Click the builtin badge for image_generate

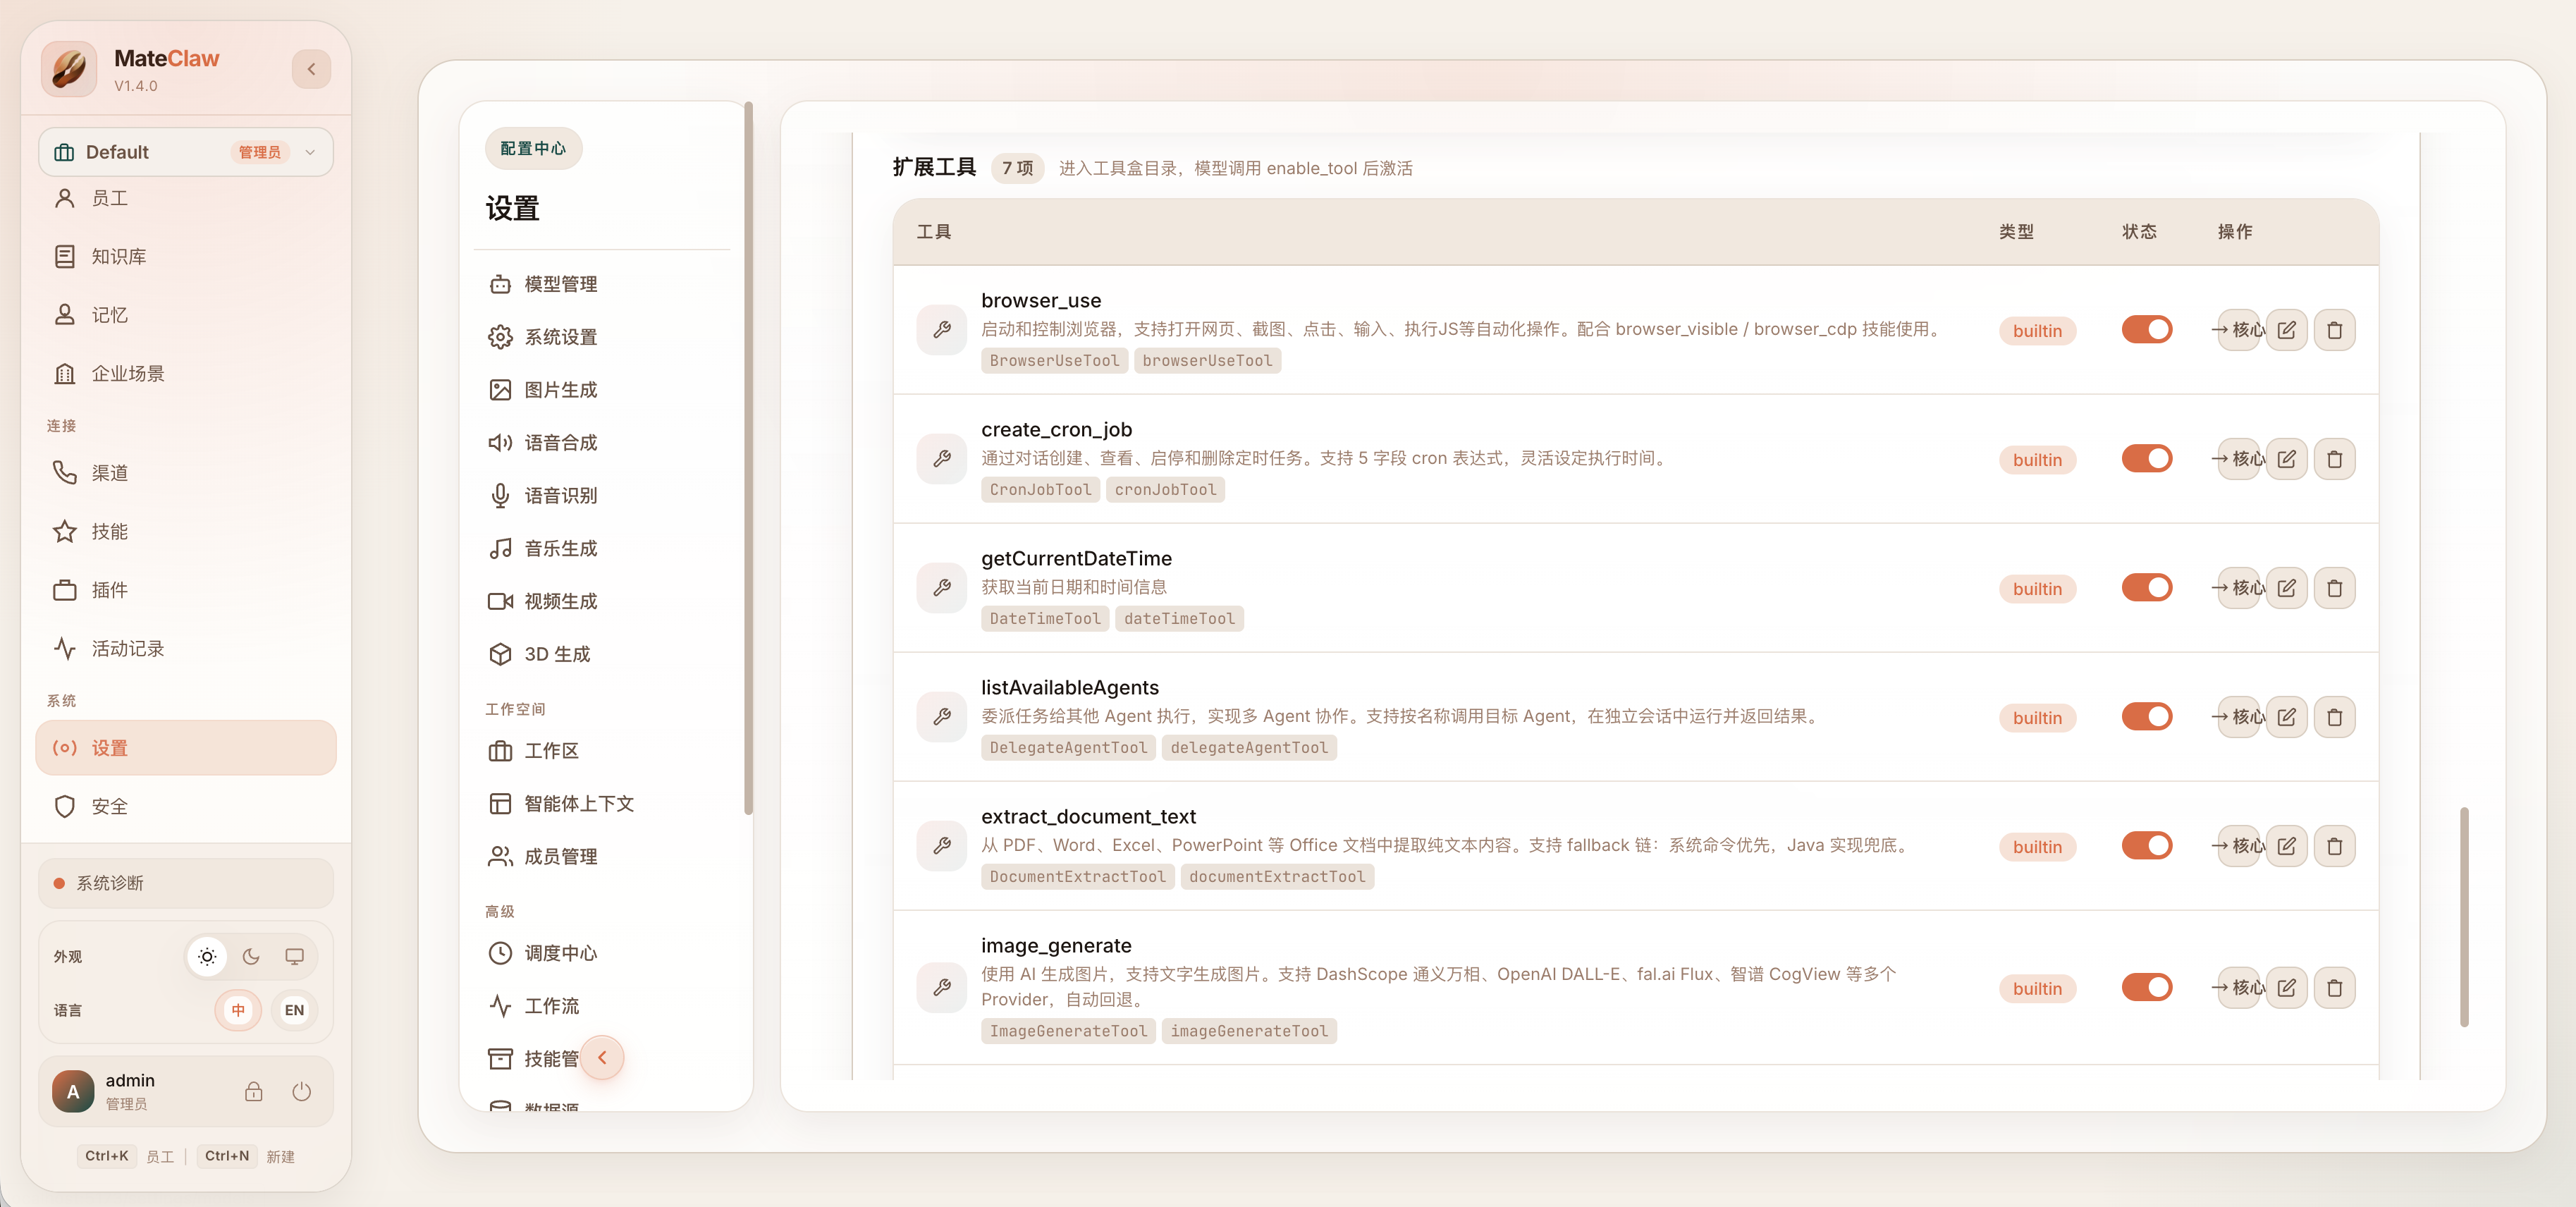pos(2037,989)
